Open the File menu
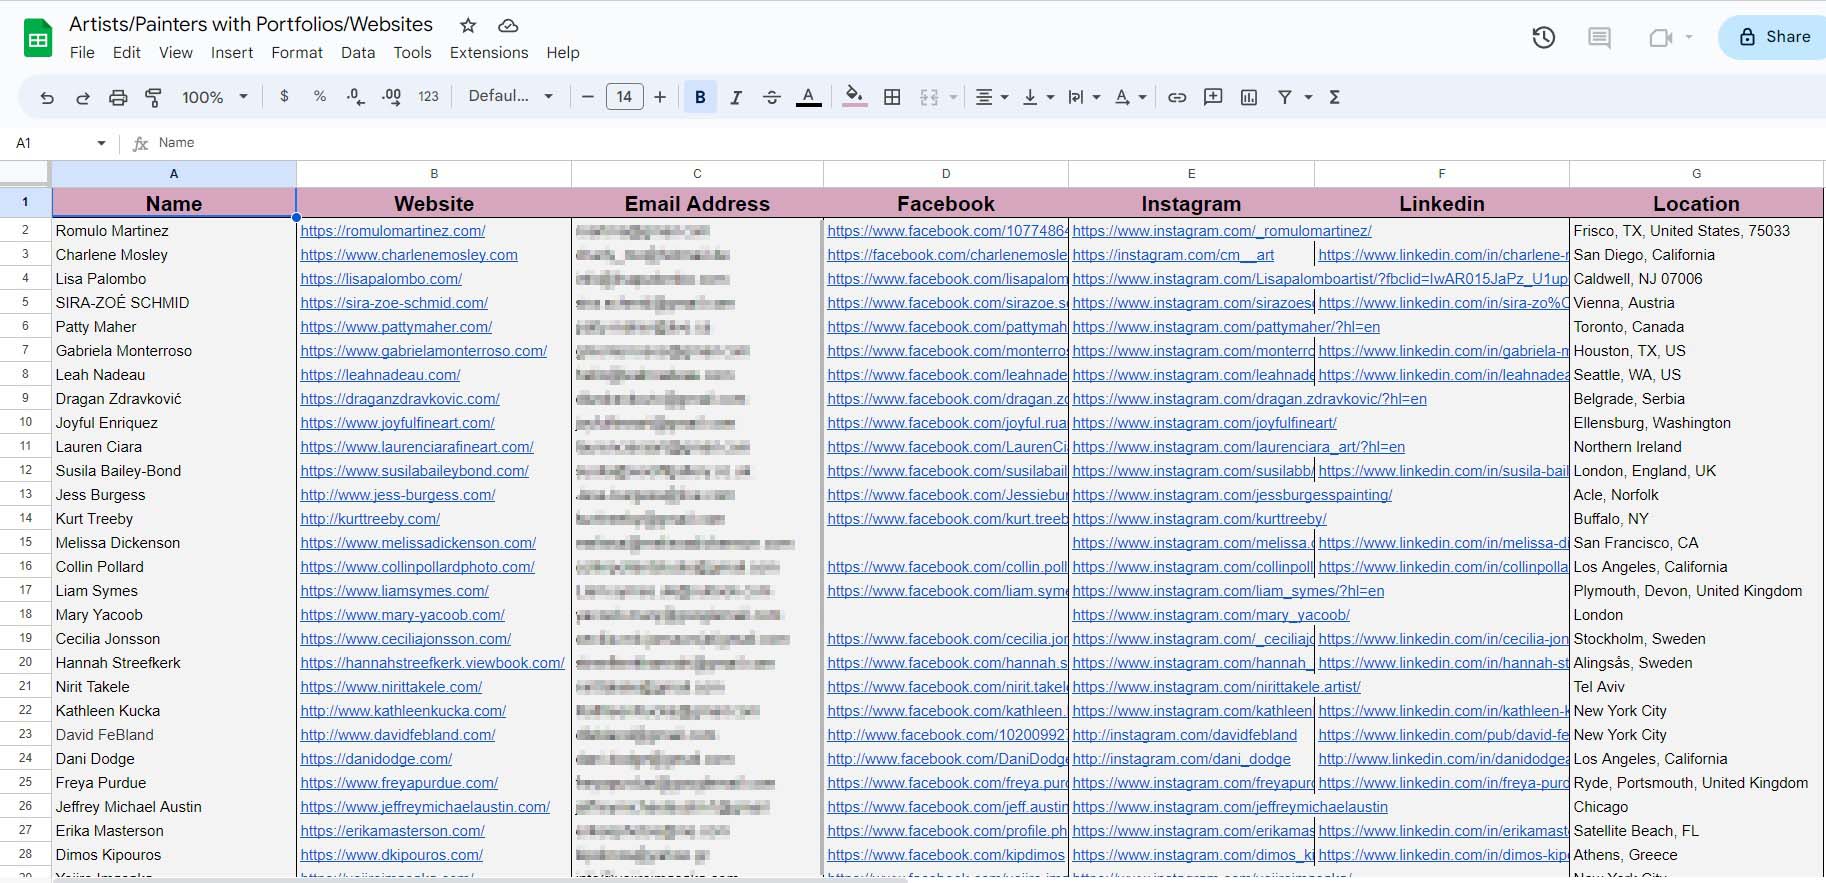The image size is (1826, 883). 82,52
